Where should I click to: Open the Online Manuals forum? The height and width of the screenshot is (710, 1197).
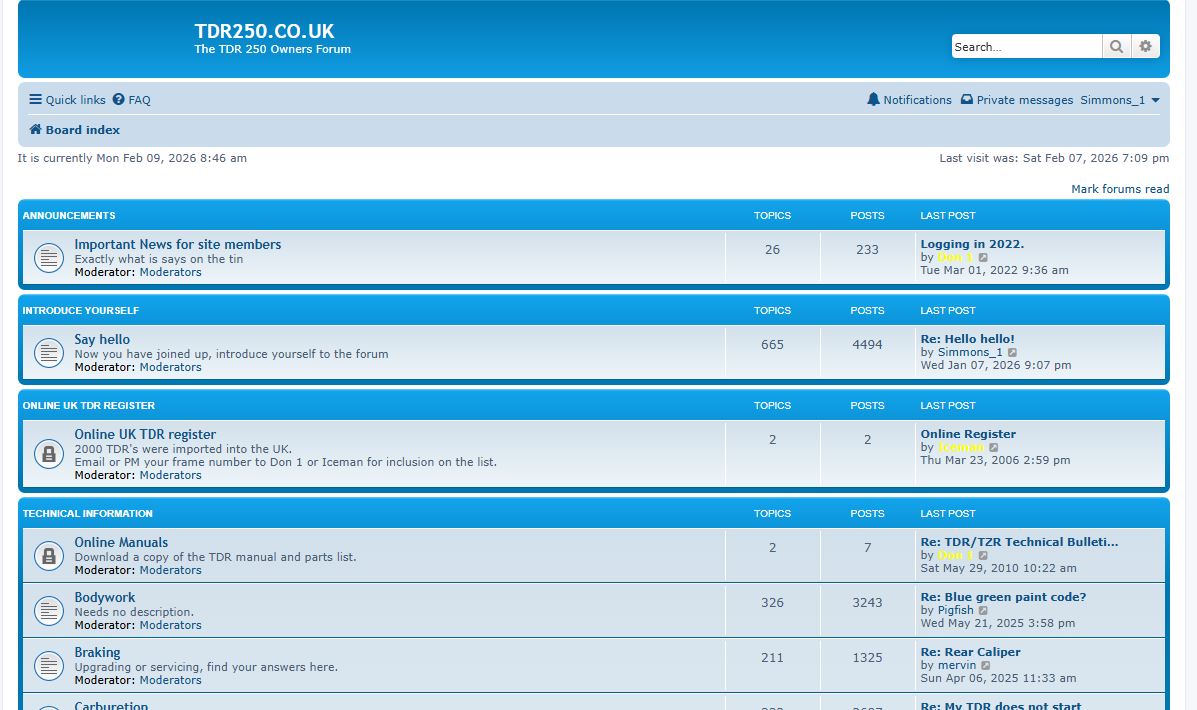121,542
